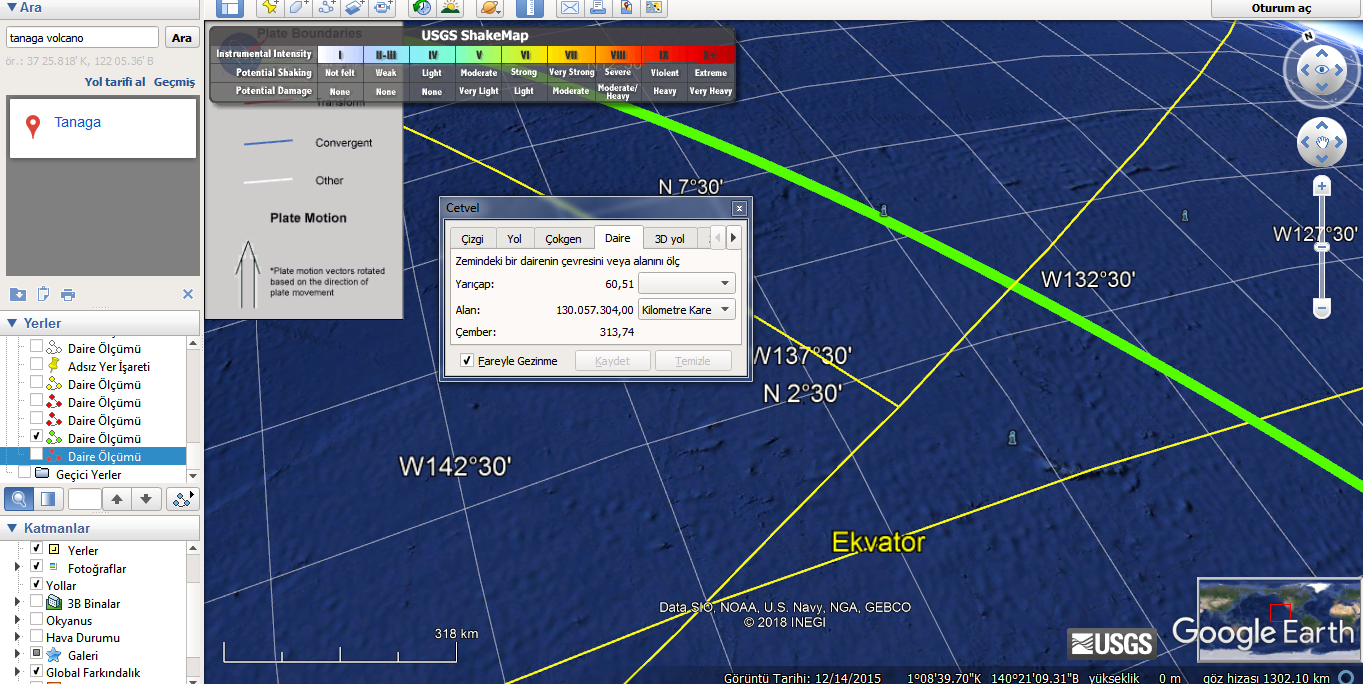
Task: Click the add folder icon below search results
Action: 18,294
